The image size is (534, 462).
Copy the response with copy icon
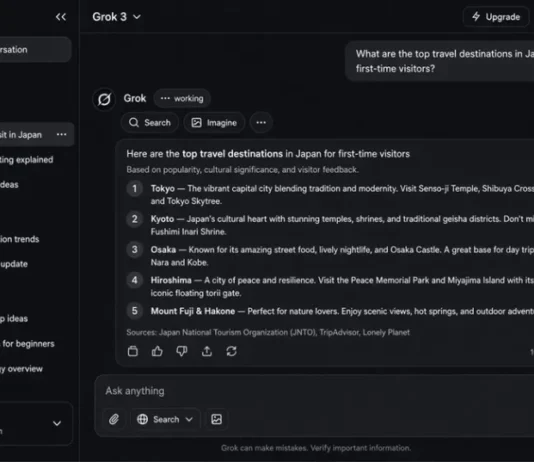pyautogui.click(x=133, y=351)
